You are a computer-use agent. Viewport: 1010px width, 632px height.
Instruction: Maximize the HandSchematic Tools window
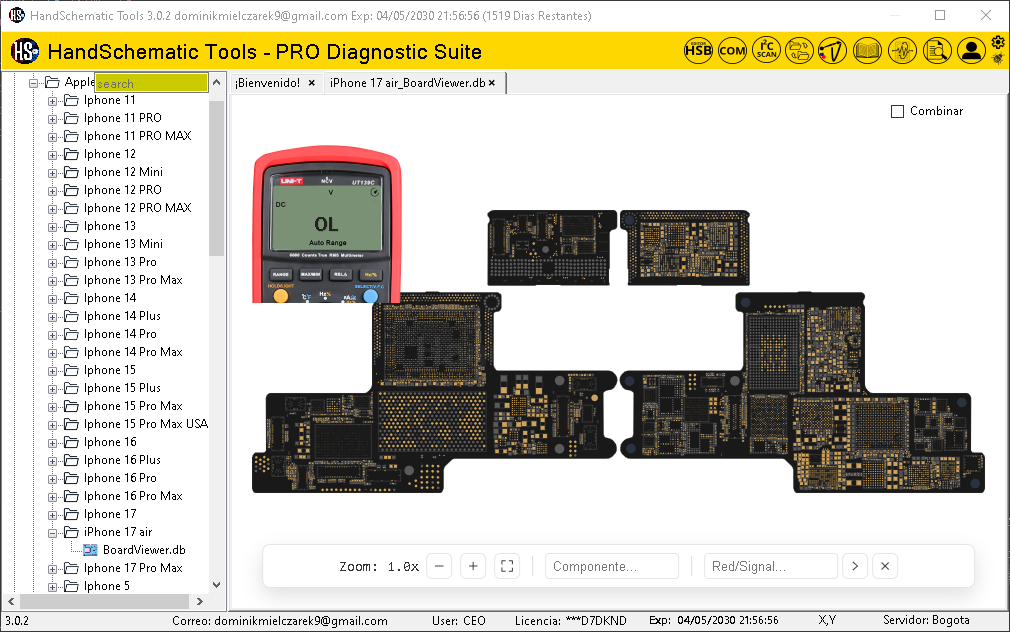940,15
